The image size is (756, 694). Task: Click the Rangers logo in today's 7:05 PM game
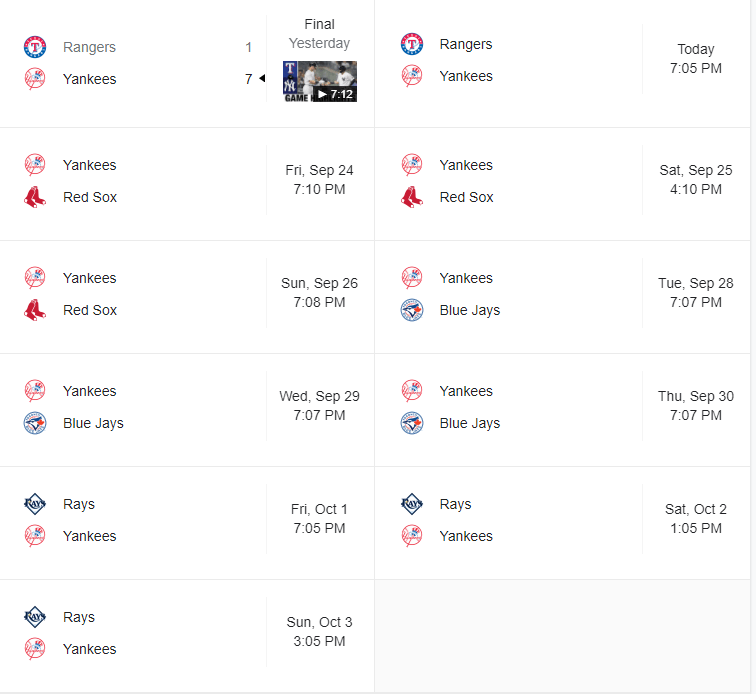[412, 44]
